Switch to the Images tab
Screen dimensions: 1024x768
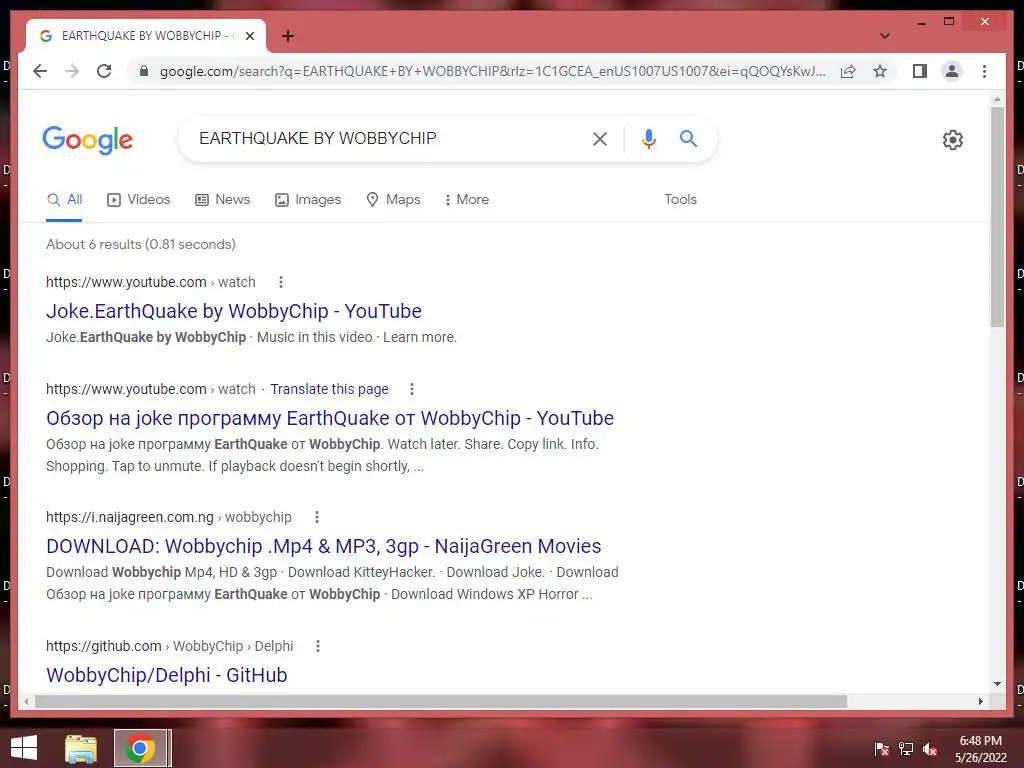[308, 200]
